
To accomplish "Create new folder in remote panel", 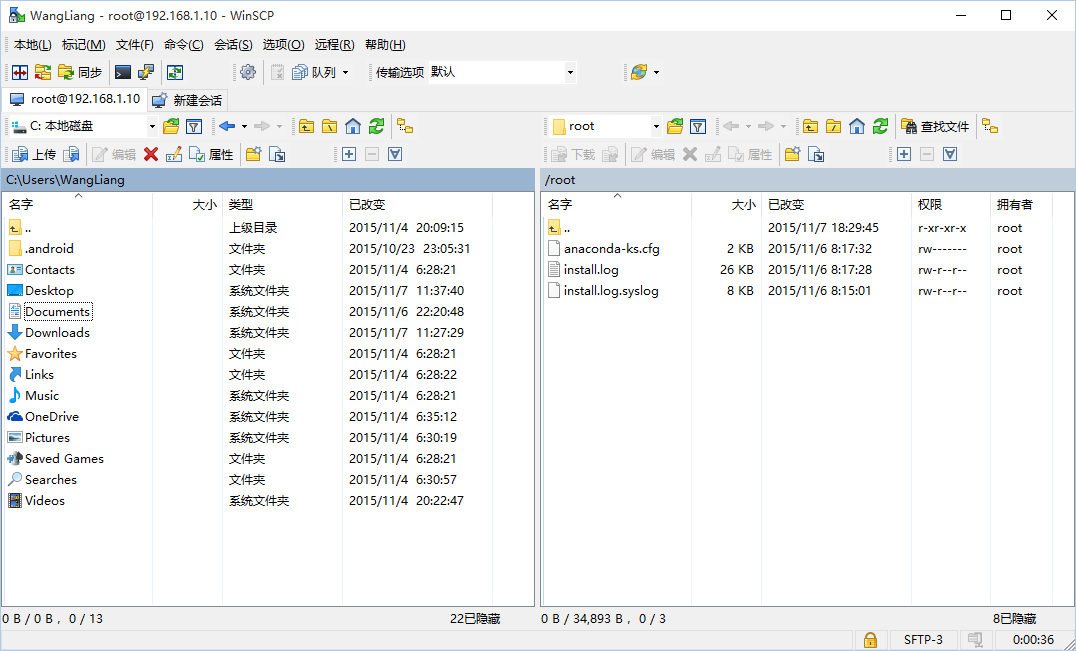I will [792, 154].
